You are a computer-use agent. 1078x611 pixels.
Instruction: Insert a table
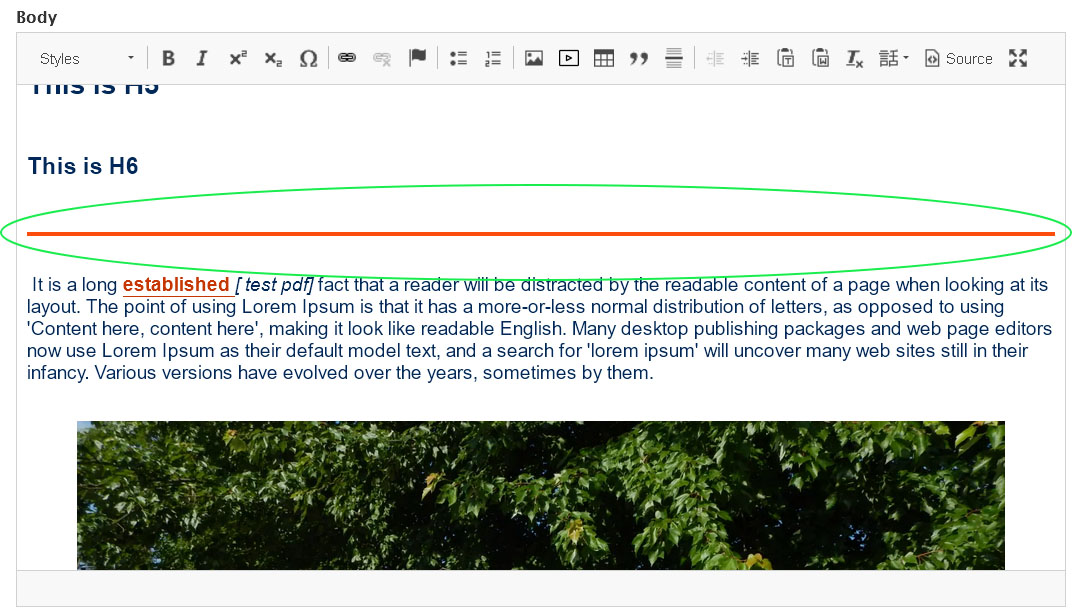[x=604, y=58]
